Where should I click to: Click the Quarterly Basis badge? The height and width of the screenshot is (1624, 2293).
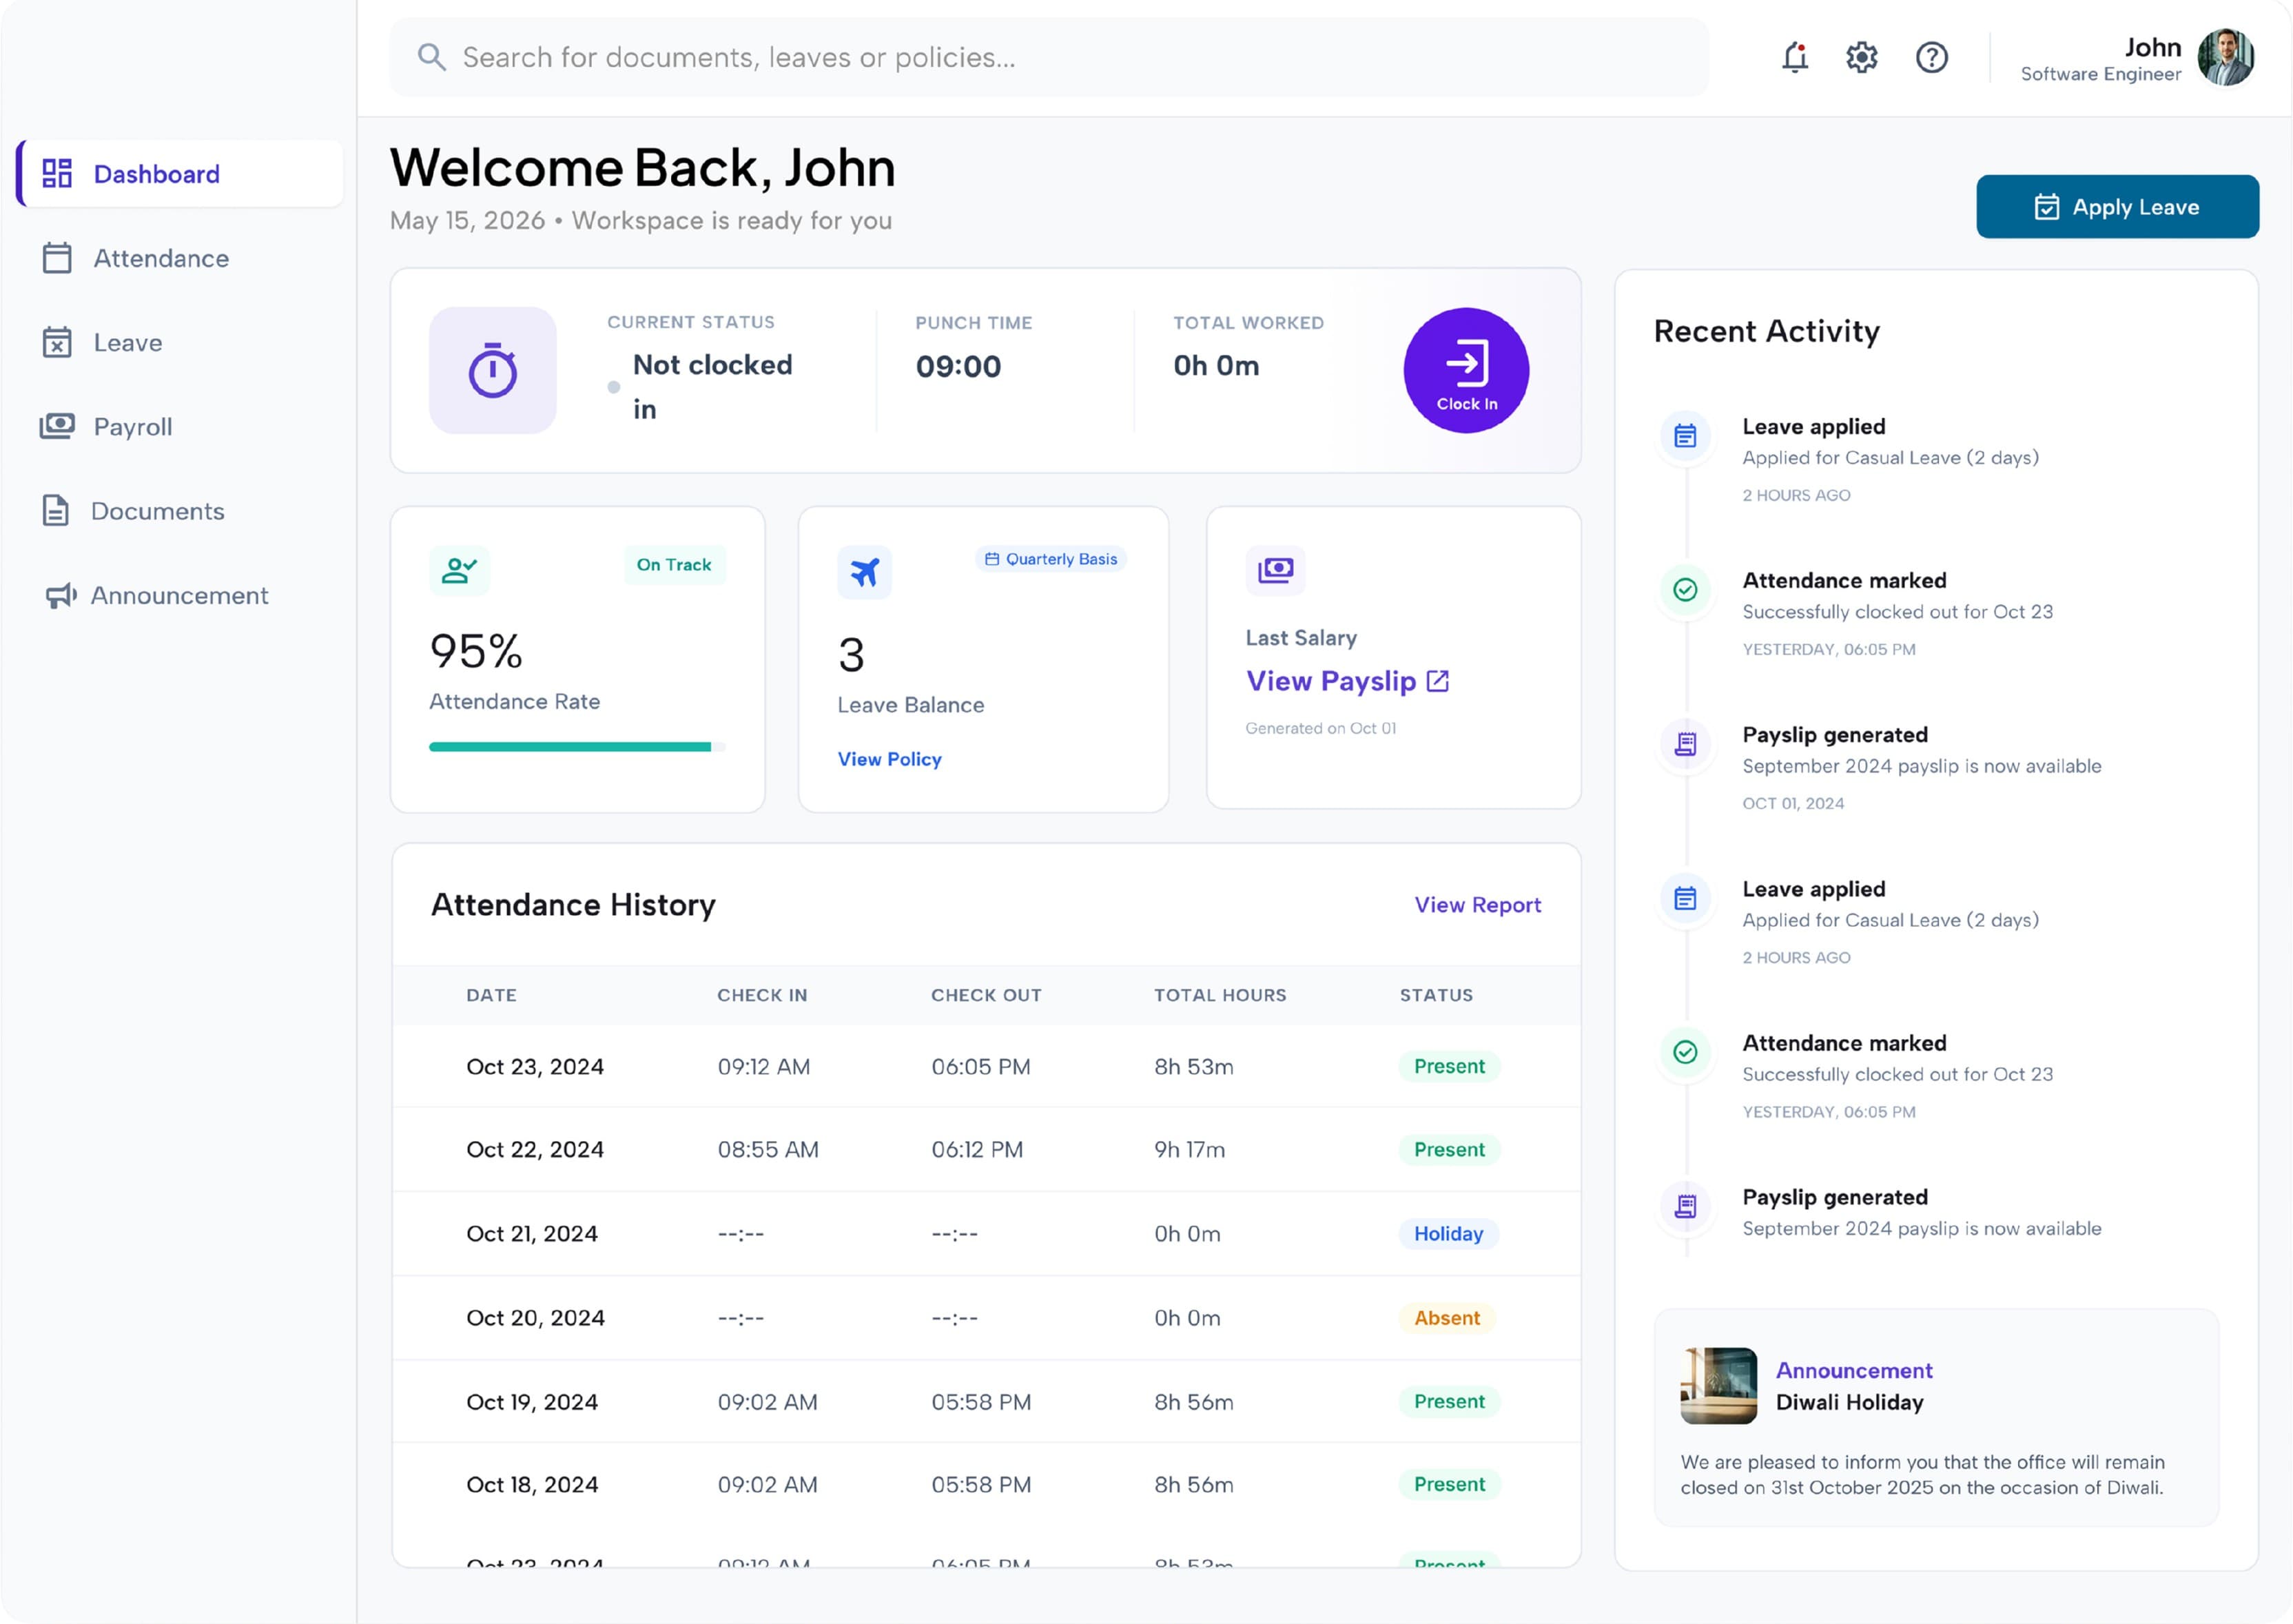(x=1051, y=559)
